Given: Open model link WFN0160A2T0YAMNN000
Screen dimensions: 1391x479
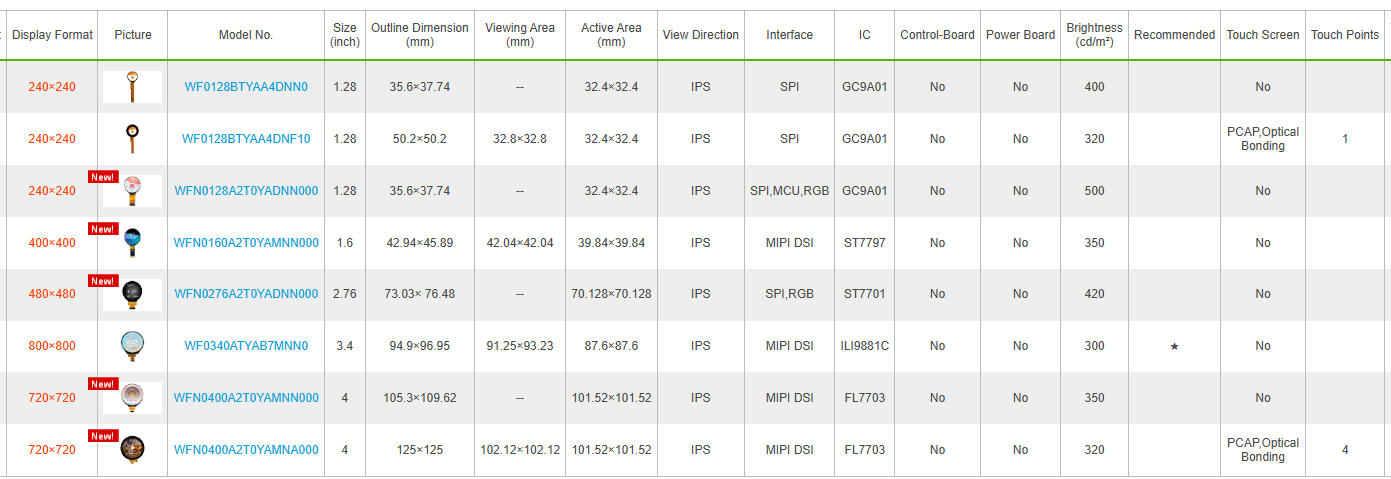Looking at the screenshot, I should click(246, 243).
